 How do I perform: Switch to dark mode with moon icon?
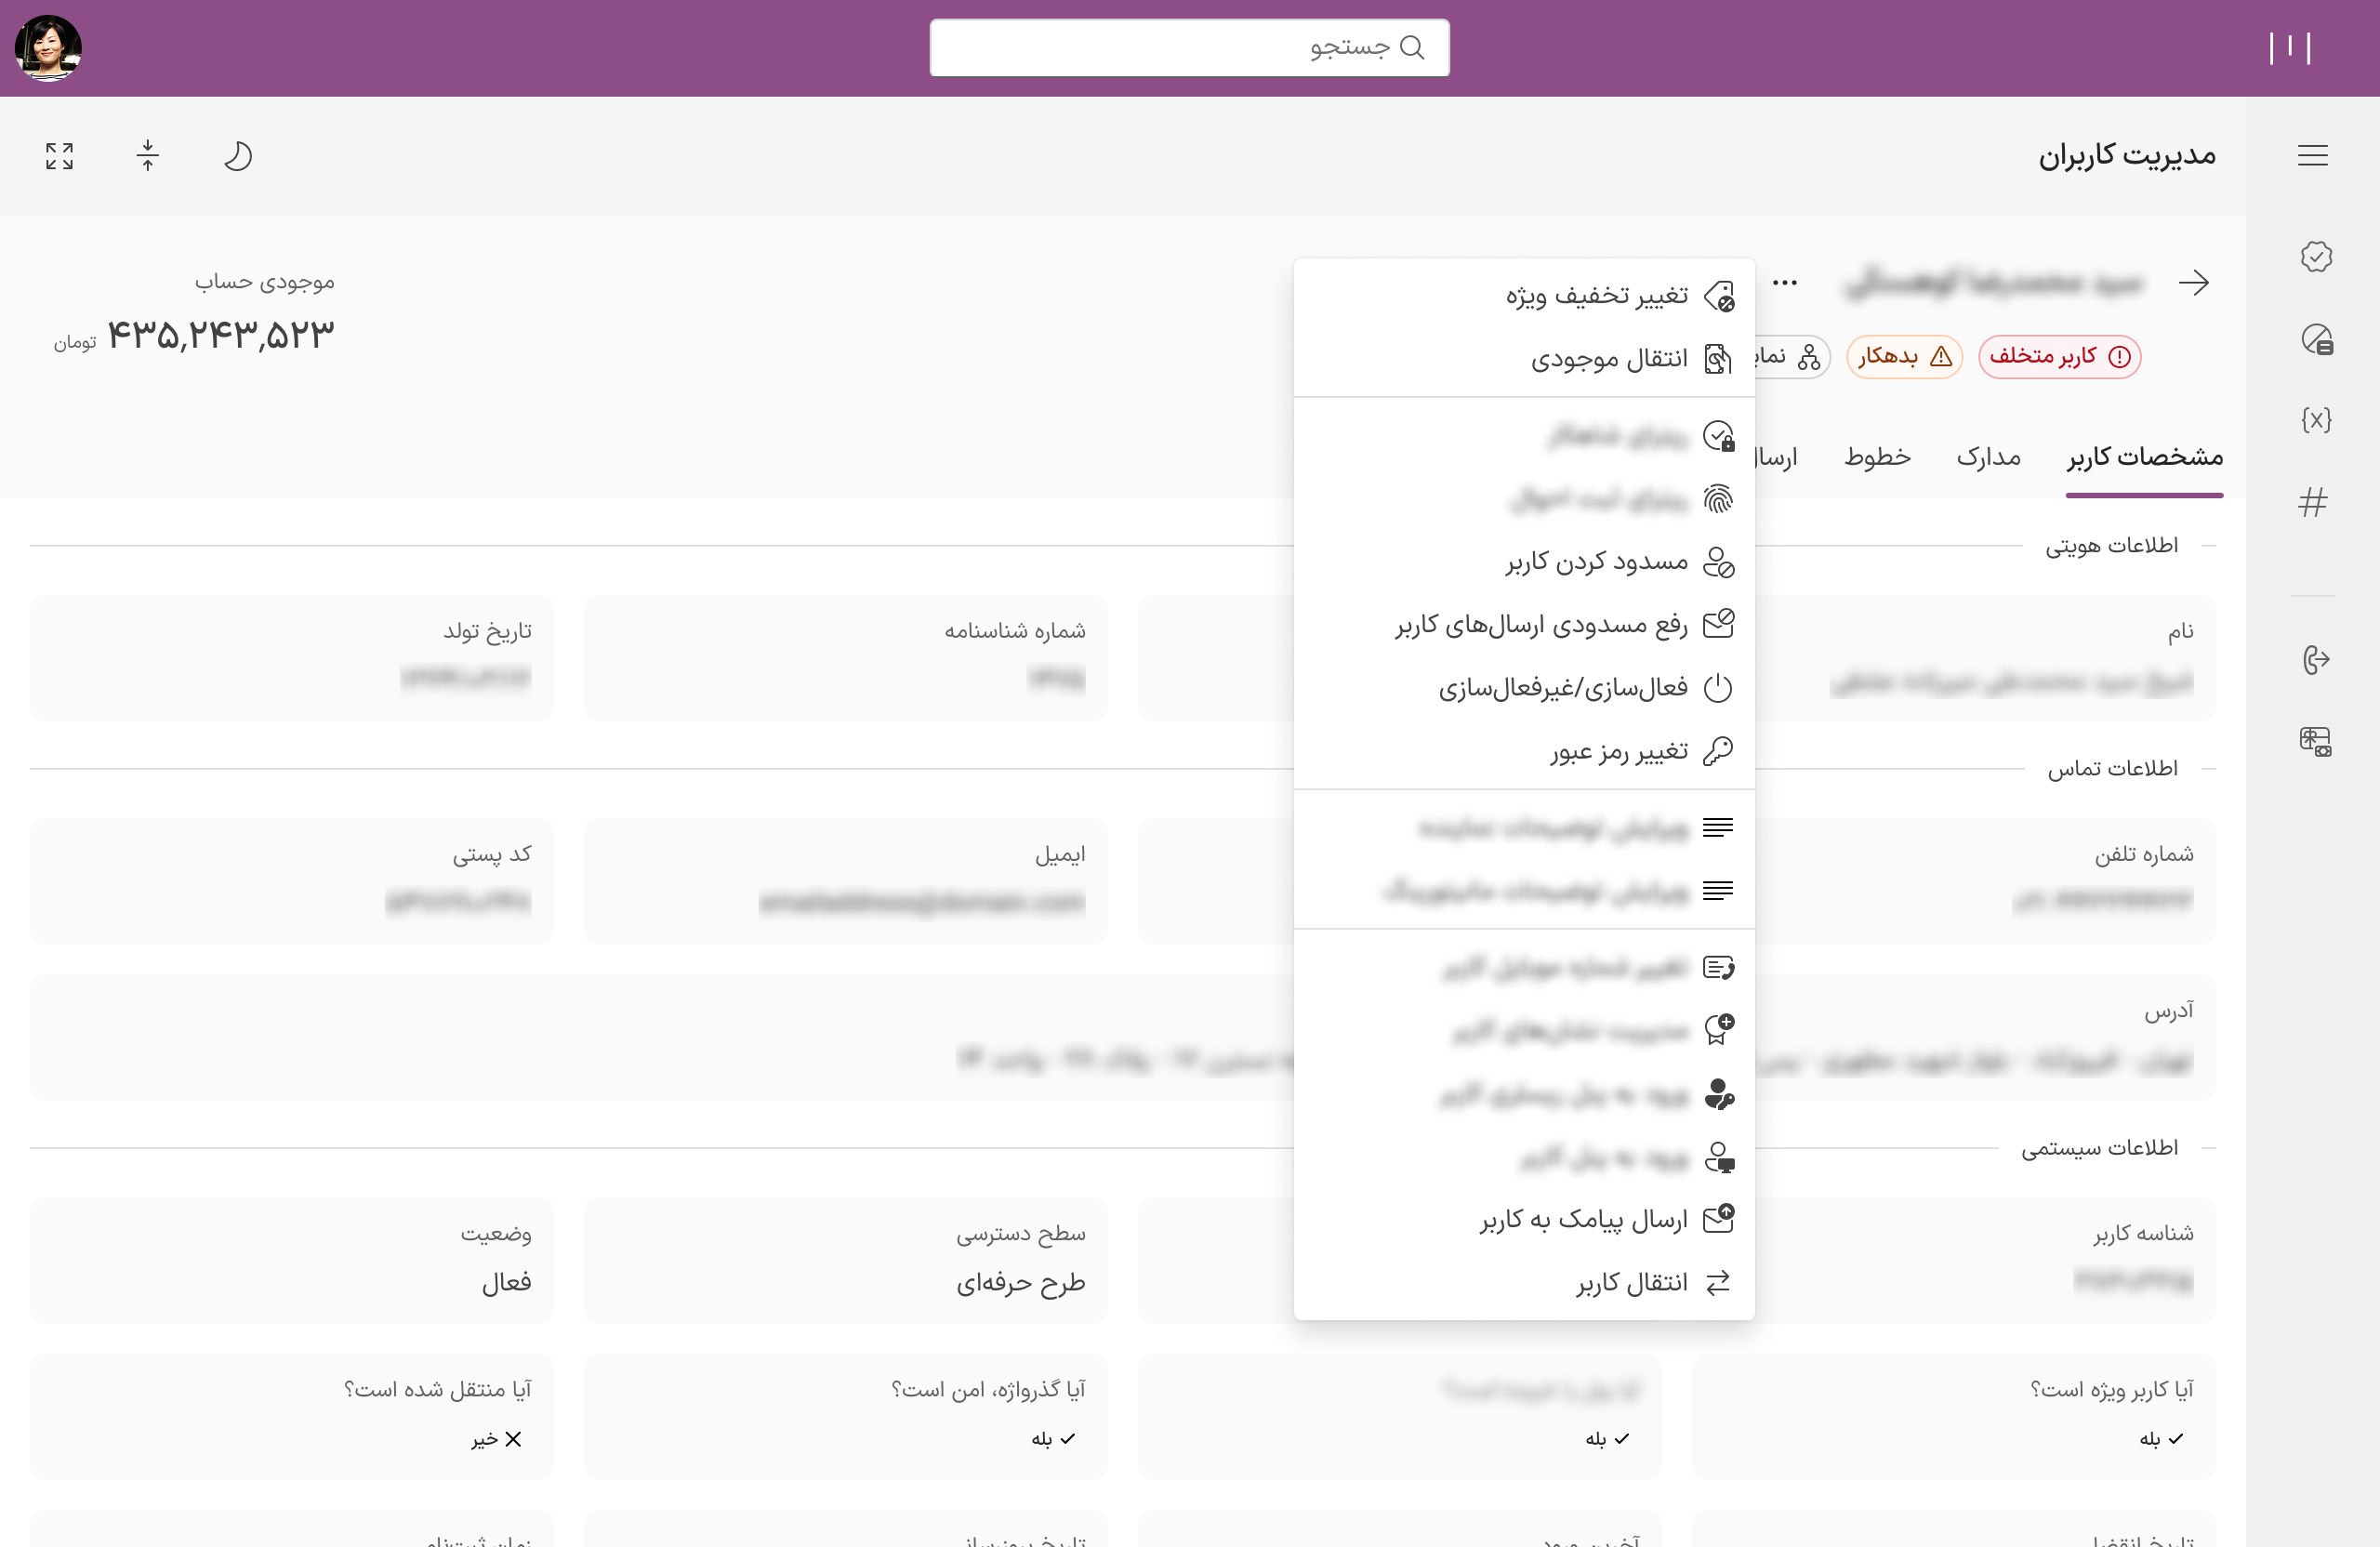pyautogui.click(x=237, y=155)
